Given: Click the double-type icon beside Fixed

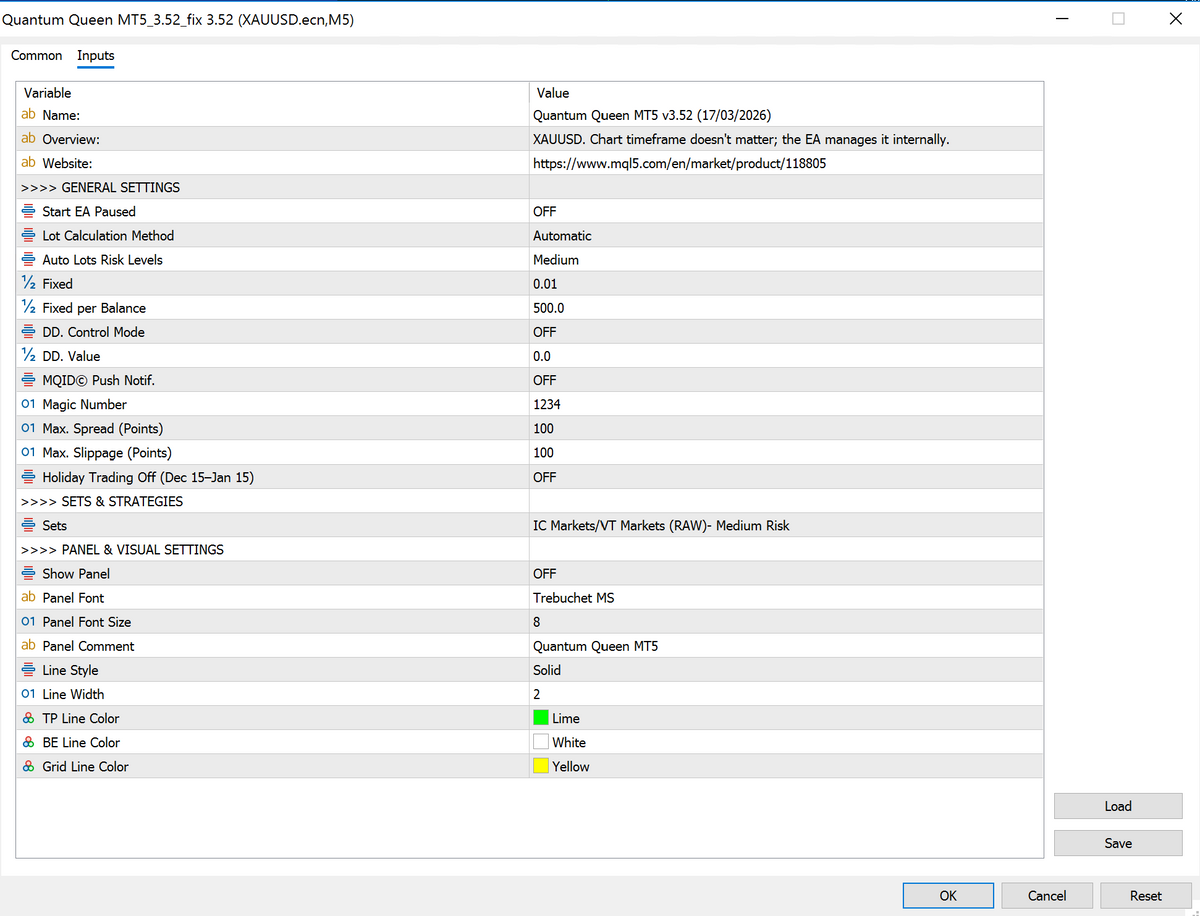Looking at the screenshot, I should click(x=28, y=284).
